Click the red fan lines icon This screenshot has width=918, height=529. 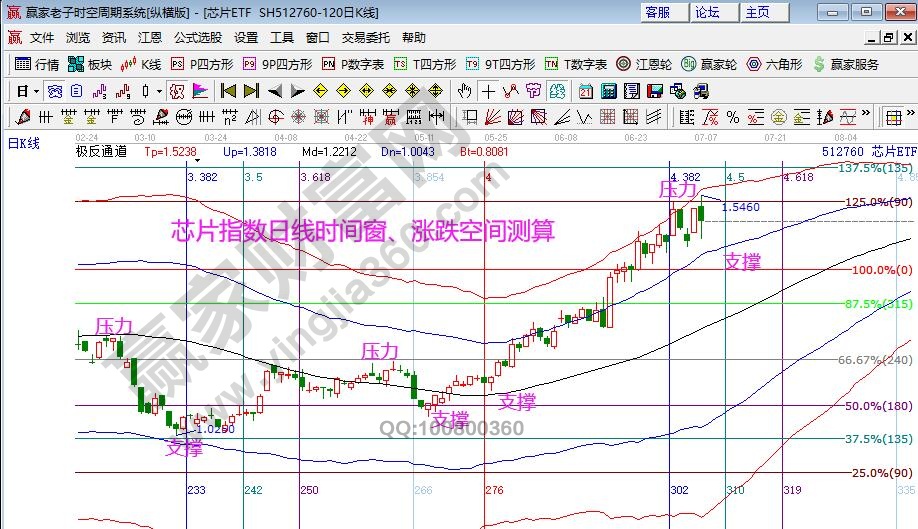tap(492, 117)
